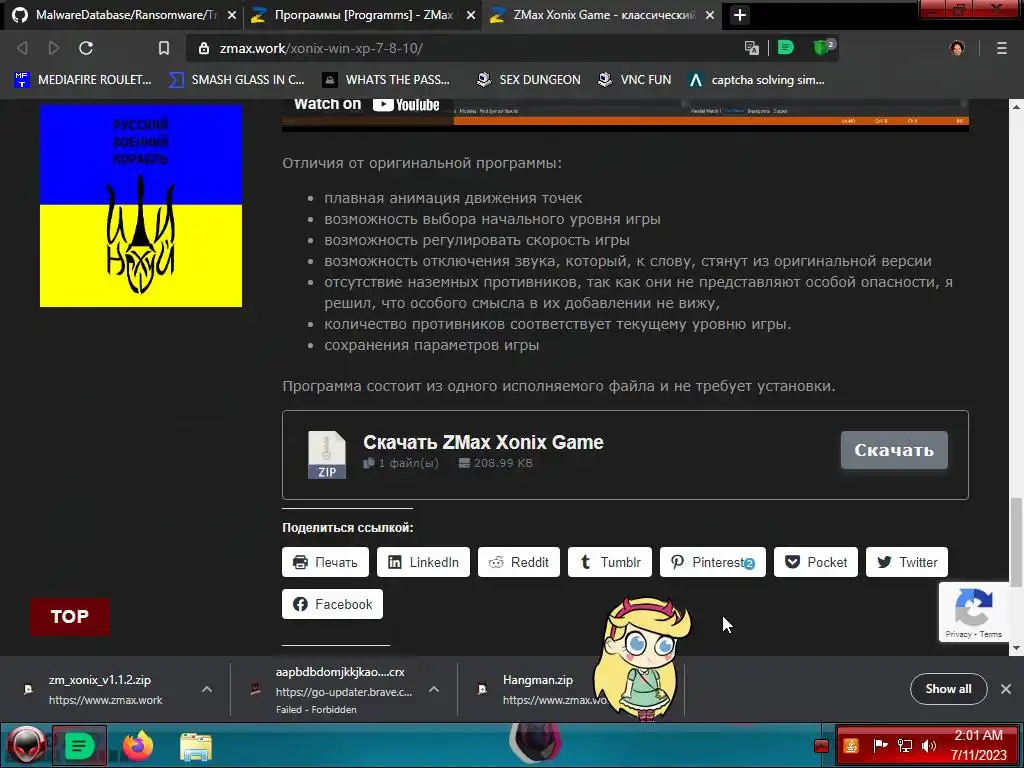1024x768 pixels.
Task: Share the page on Reddit
Action: coord(519,562)
